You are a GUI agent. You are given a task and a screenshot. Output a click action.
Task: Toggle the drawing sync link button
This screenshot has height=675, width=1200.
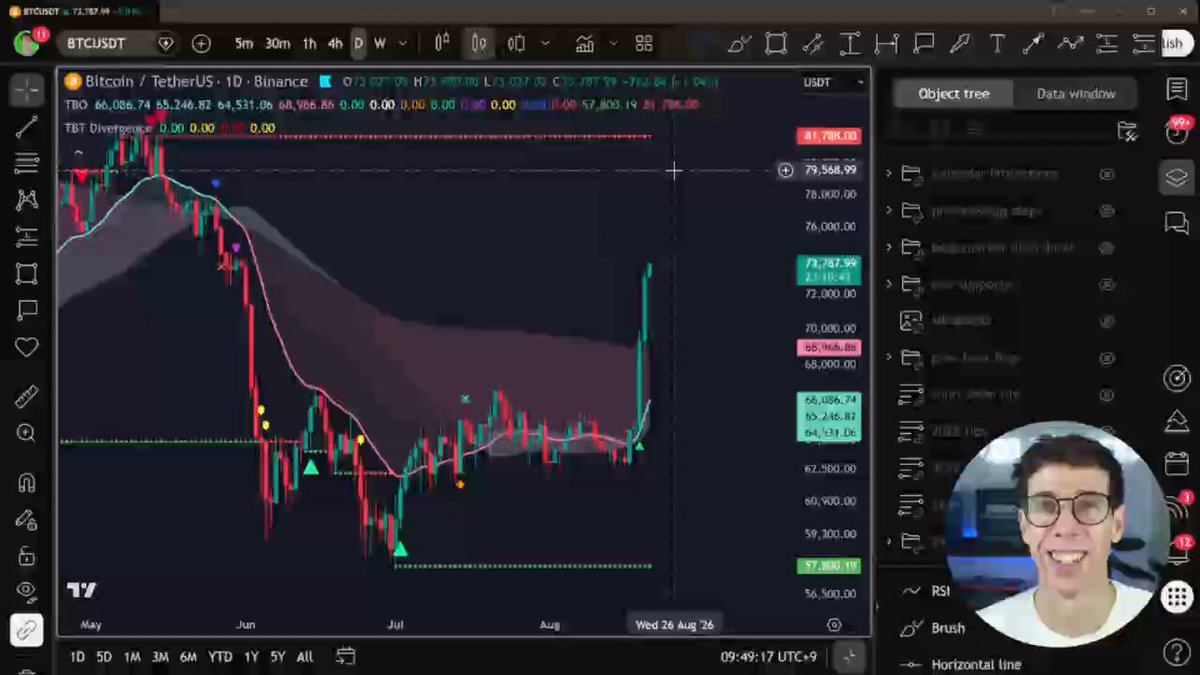(x=26, y=630)
